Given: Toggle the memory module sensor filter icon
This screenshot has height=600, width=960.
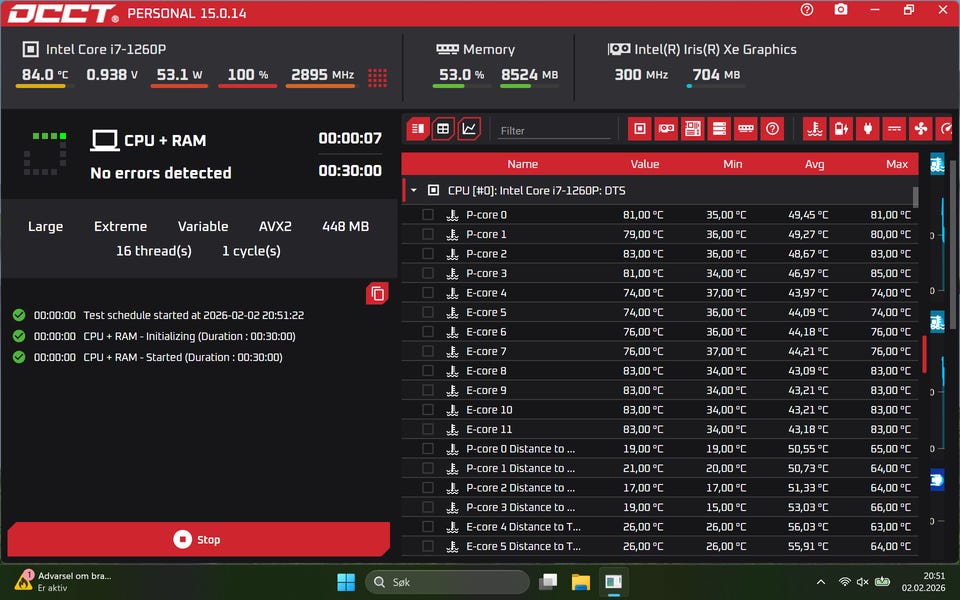Looking at the screenshot, I should (x=746, y=129).
